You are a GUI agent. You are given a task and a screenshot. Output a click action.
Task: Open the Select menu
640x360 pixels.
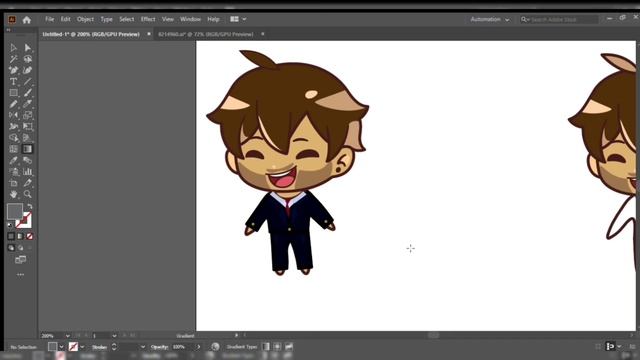point(127,19)
